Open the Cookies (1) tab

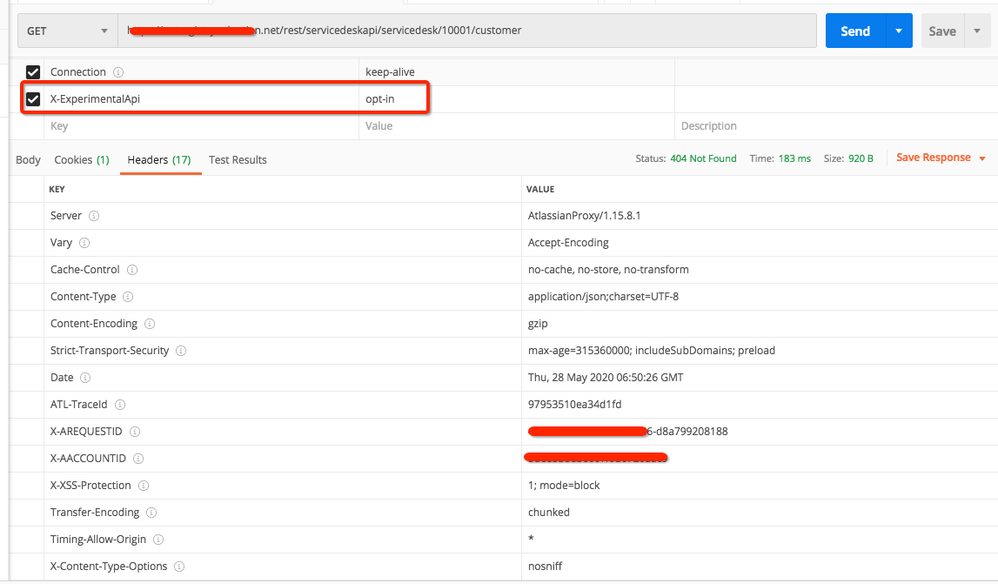click(x=81, y=160)
